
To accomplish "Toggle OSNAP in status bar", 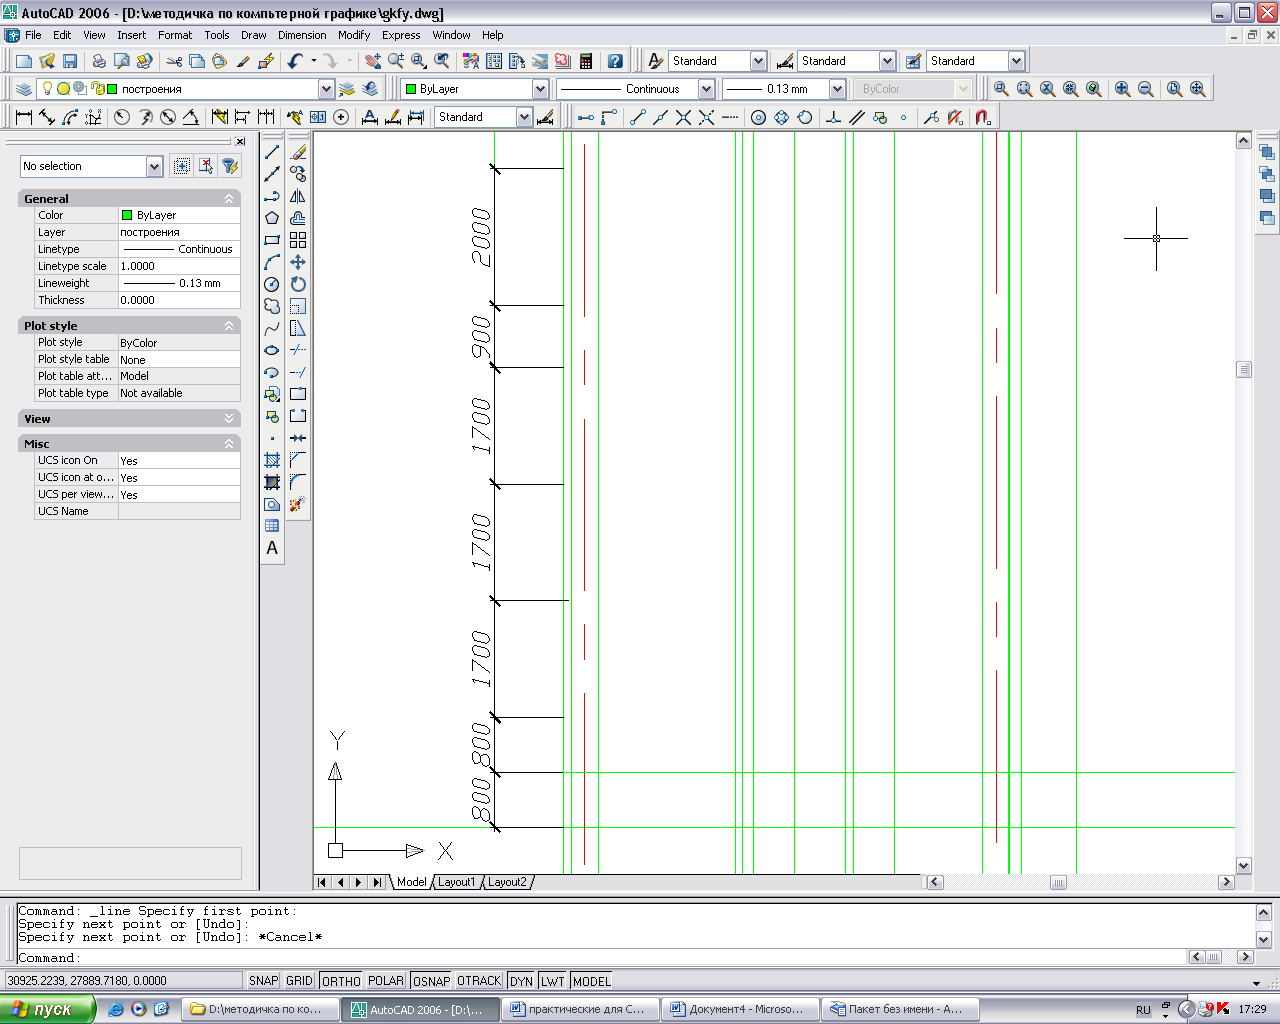I will (x=432, y=981).
